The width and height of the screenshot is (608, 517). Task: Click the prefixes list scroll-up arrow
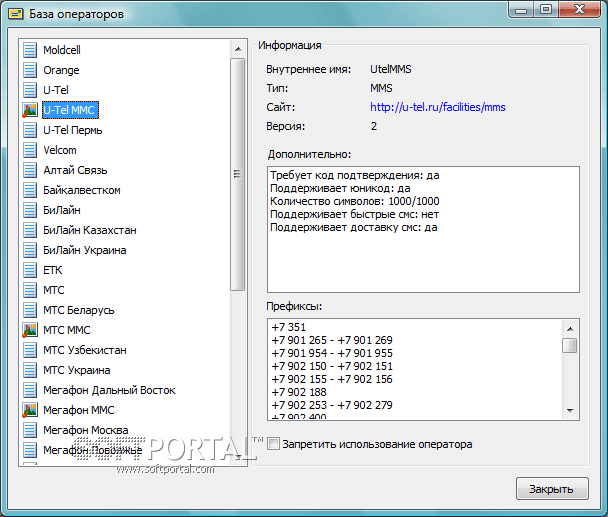[570, 329]
